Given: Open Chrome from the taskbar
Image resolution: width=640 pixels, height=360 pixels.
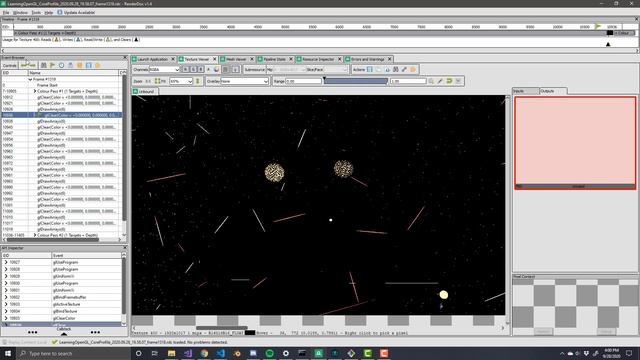Looking at the screenshot, I should [204, 353].
